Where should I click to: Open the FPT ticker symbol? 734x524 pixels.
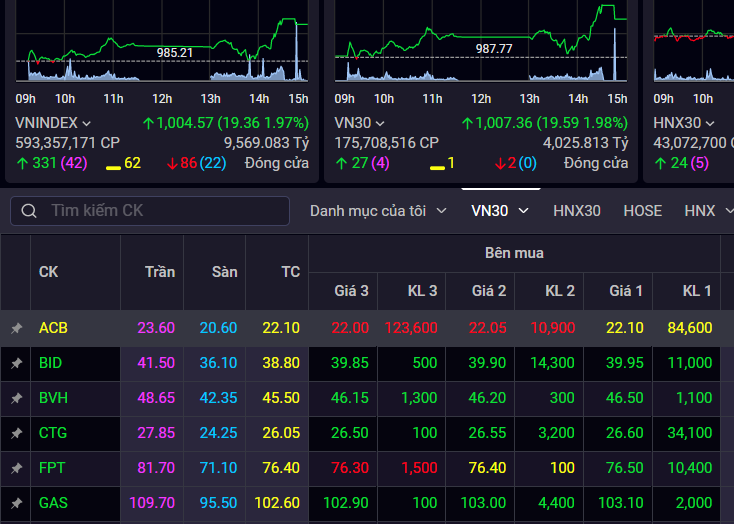[x=50, y=468]
